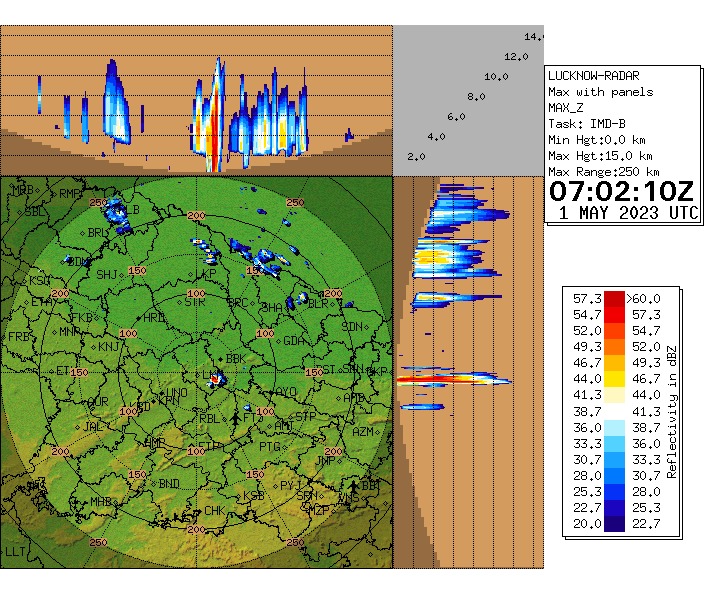Click the JAL station label
Screen dimensions: 704x594
pos(92,426)
